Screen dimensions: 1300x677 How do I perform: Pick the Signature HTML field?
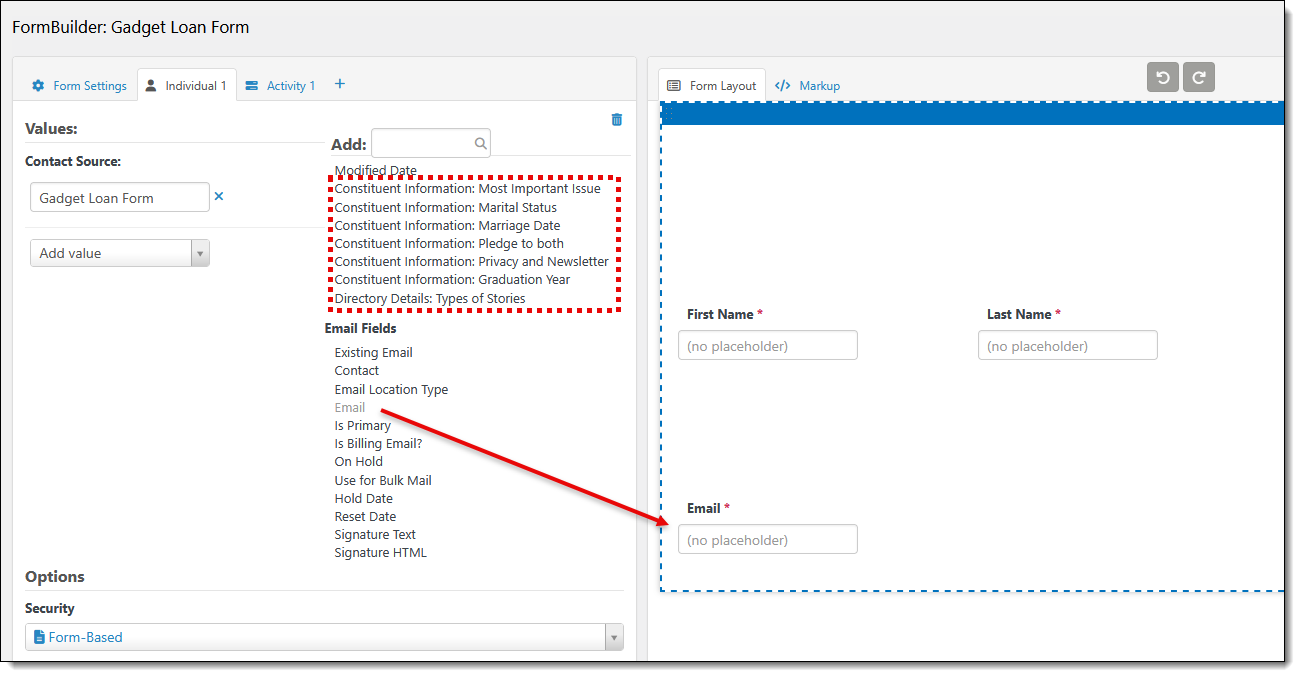pyautogui.click(x=380, y=553)
